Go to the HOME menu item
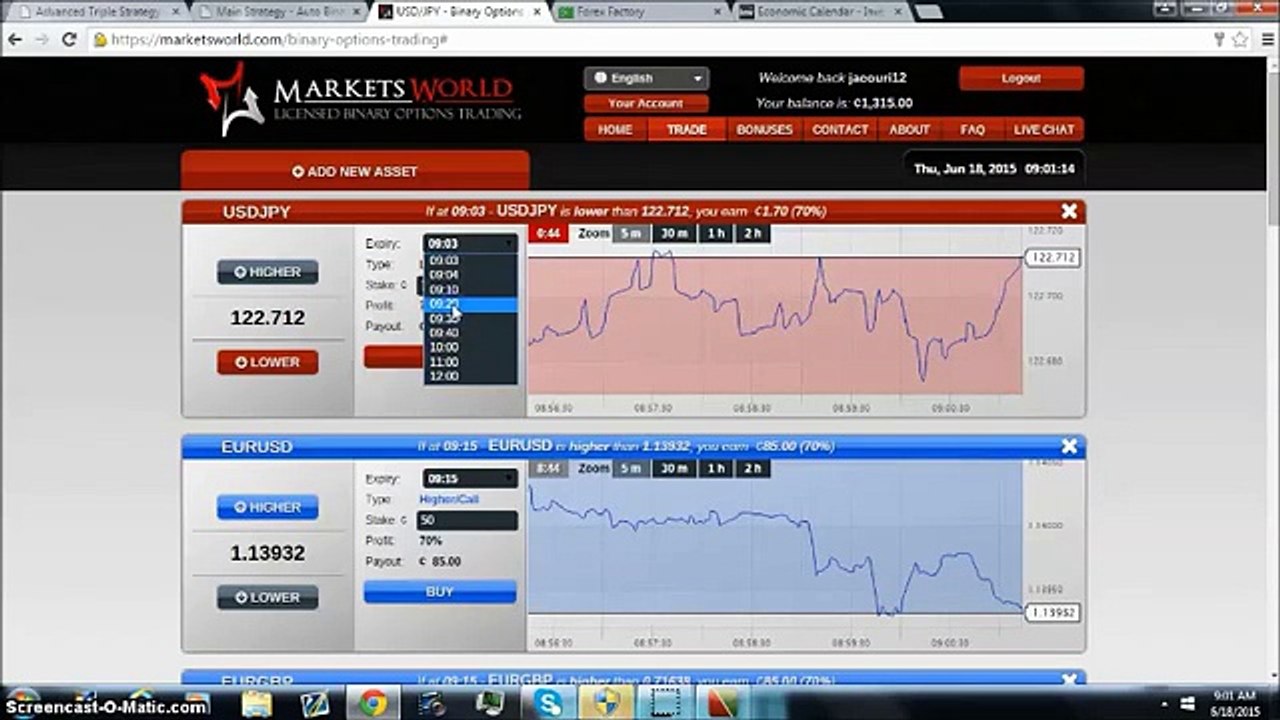This screenshot has height=720, width=1280. [615, 130]
